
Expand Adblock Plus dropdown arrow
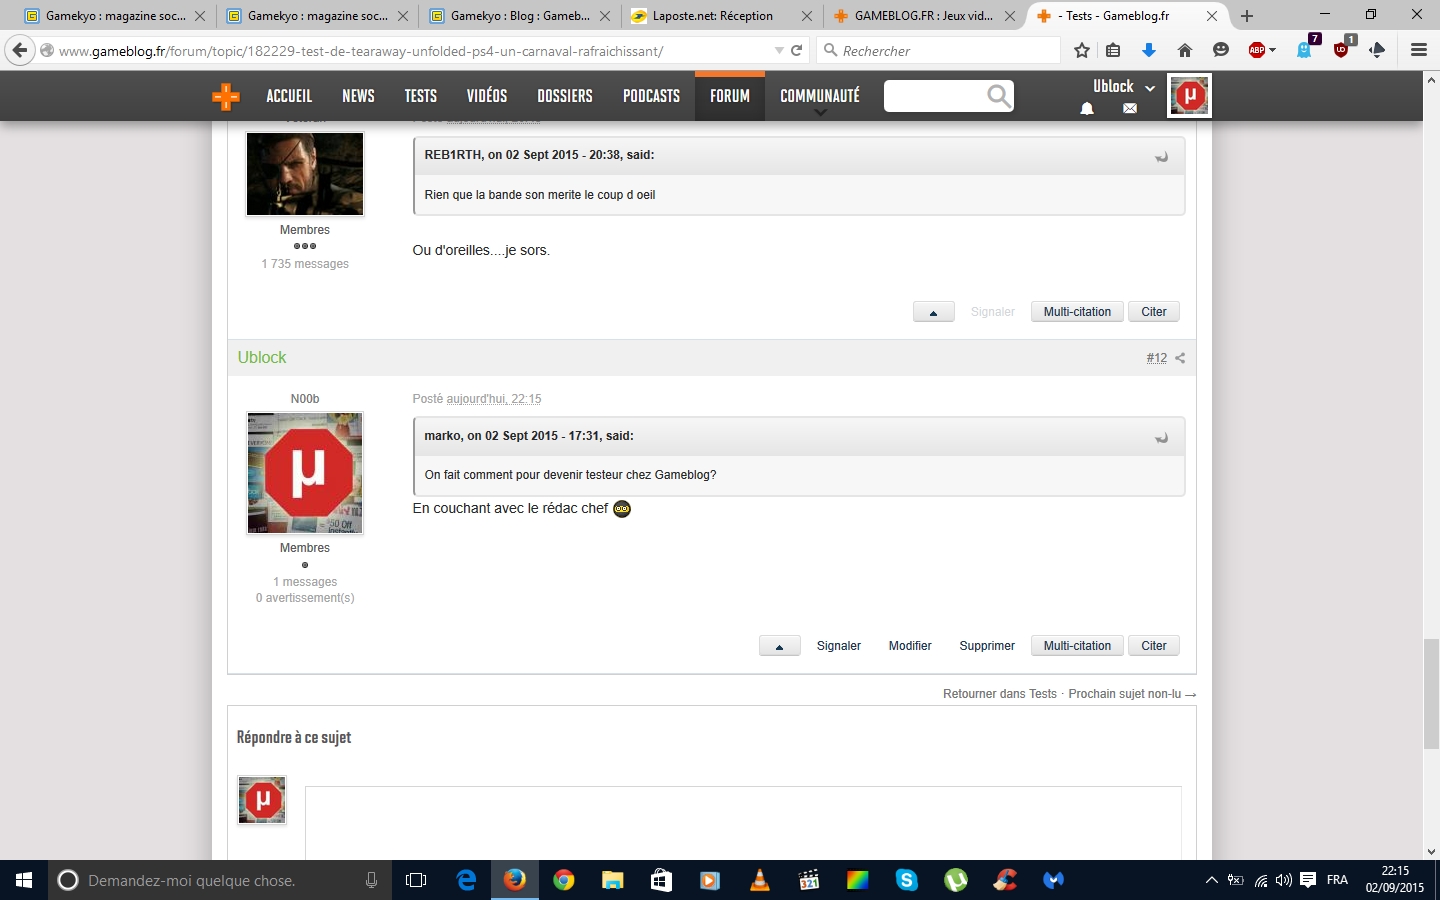pyautogui.click(x=1272, y=50)
